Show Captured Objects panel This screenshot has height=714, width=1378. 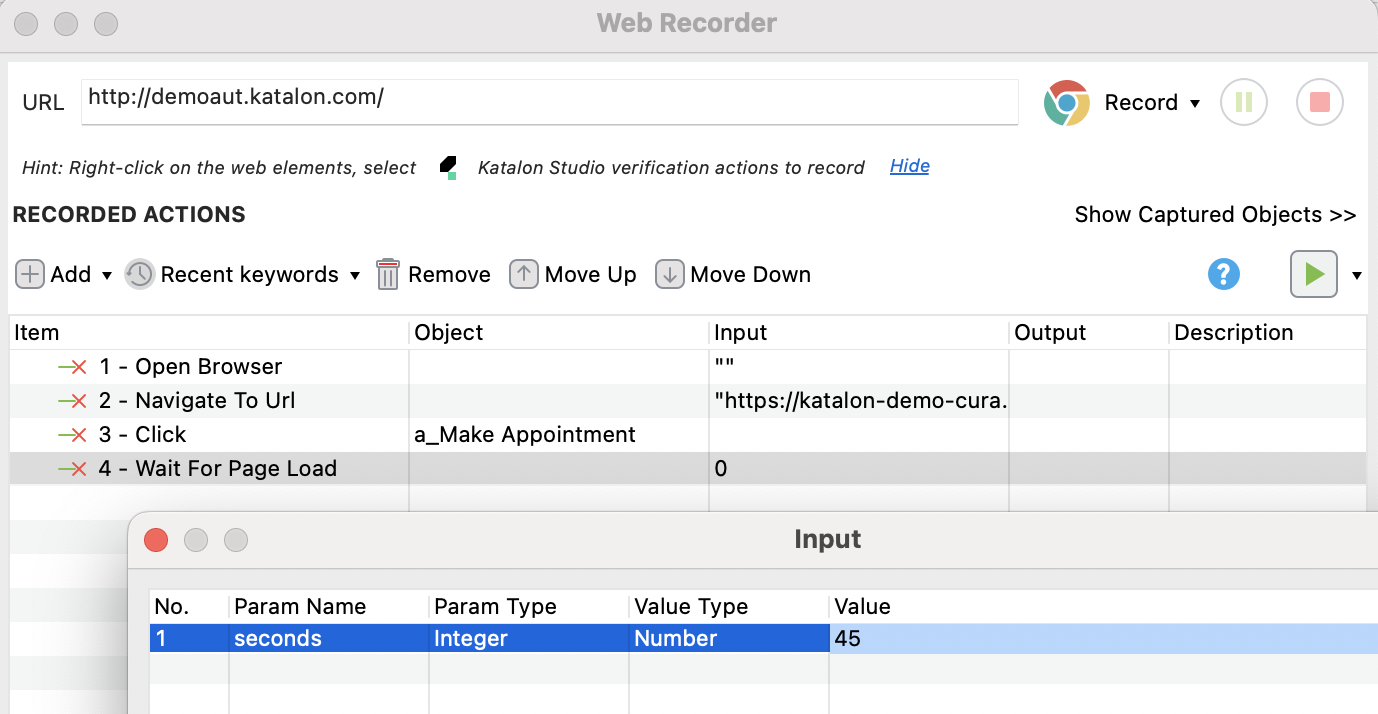[x=1215, y=214]
